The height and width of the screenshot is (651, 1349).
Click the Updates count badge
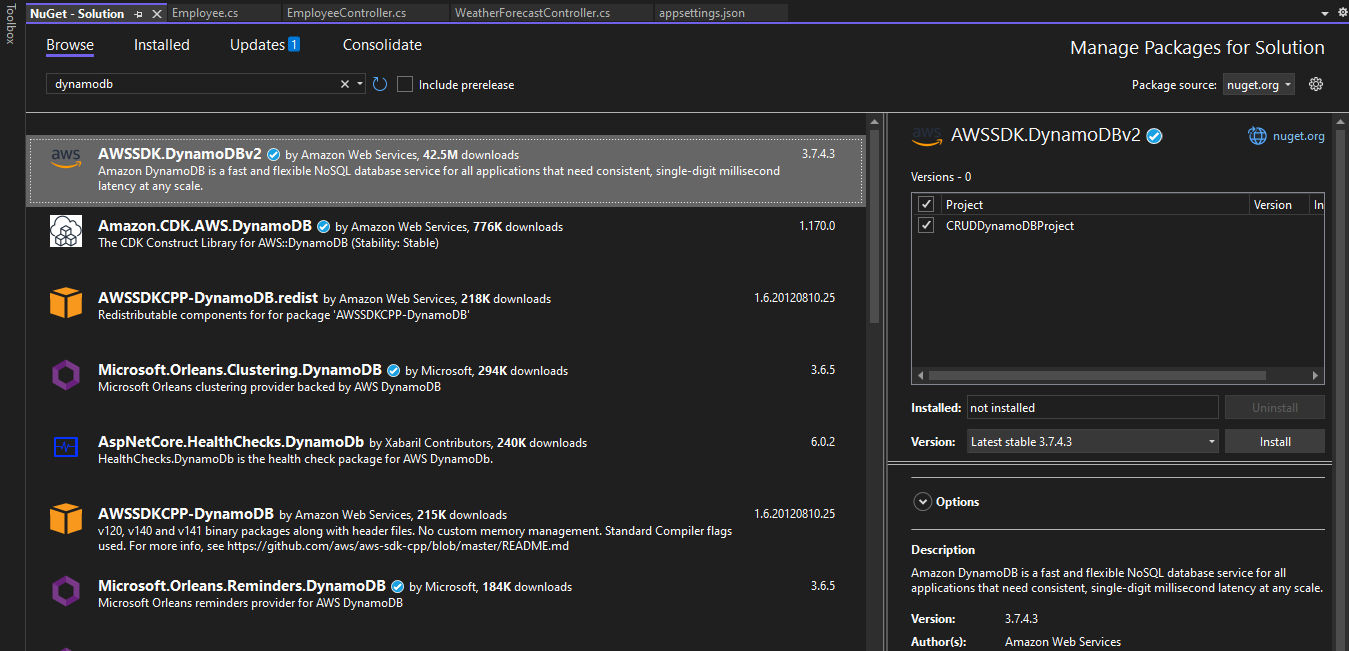[294, 44]
